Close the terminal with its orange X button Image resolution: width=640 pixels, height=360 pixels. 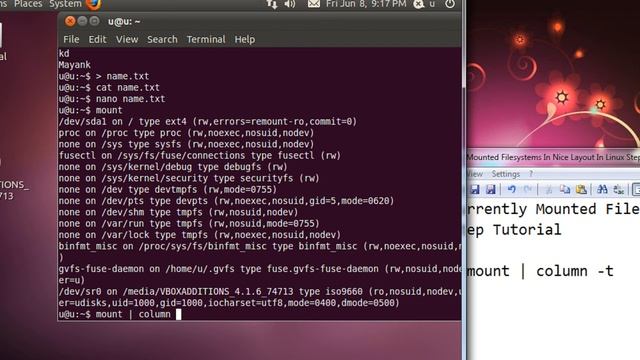pos(70,21)
